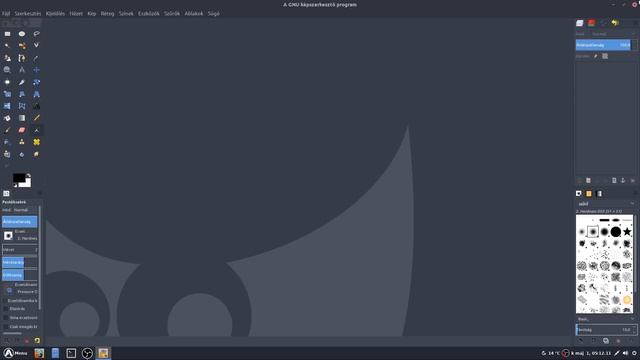Select the Cage Transform tool
Viewport: 640px width, 360px height.
tap(22, 106)
